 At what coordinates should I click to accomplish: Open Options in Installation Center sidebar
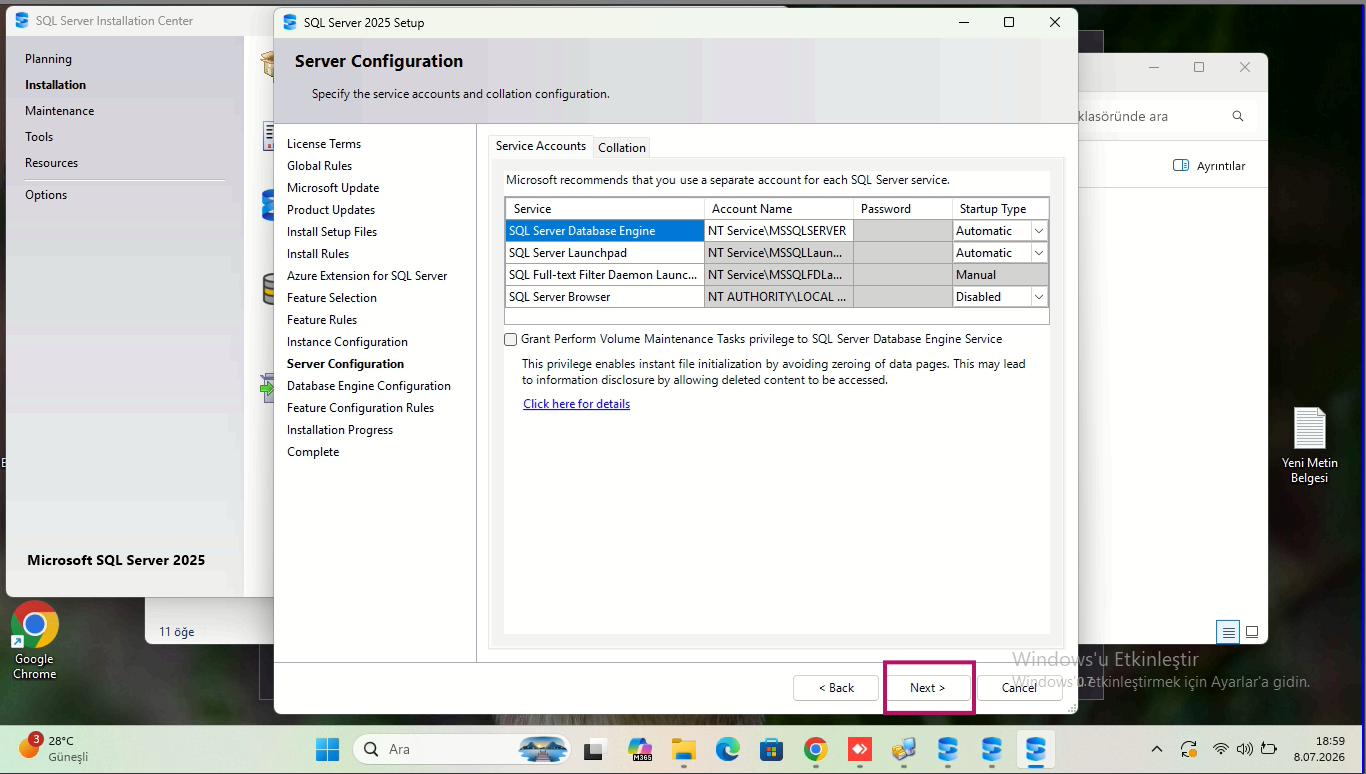[x=46, y=195]
